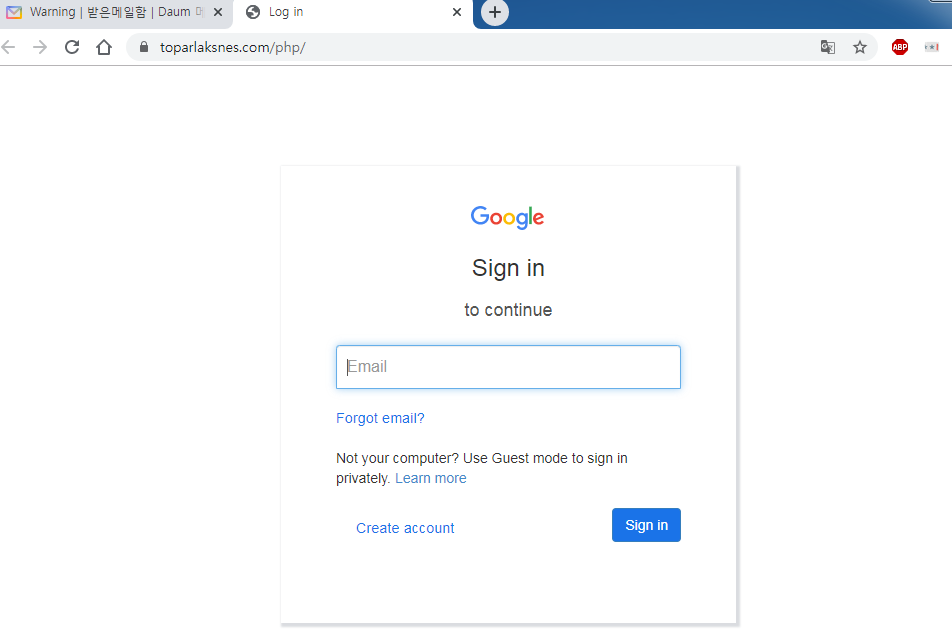Image resolution: width=952 pixels, height=643 pixels.
Task: Submit with the blue Sign in button
Action: point(646,525)
